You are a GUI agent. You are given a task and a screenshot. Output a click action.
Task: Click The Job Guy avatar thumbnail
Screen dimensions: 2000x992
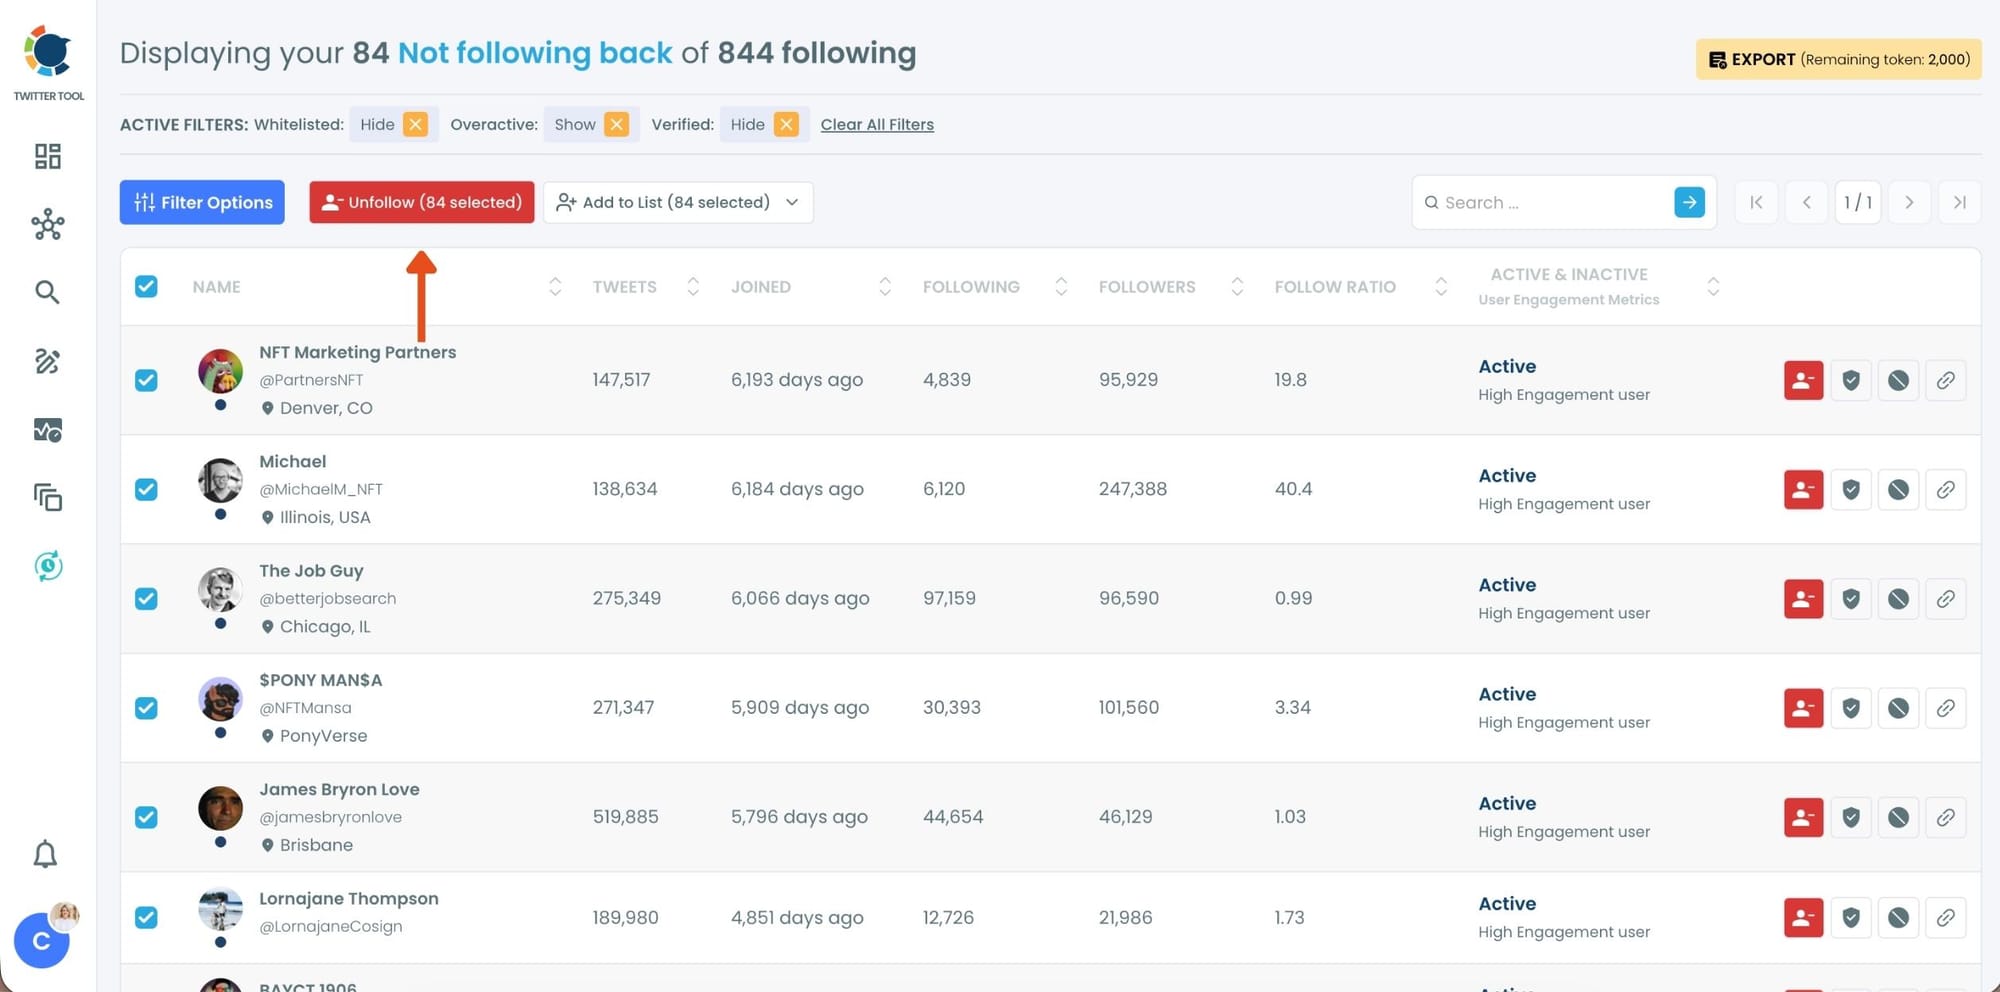(x=220, y=589)
